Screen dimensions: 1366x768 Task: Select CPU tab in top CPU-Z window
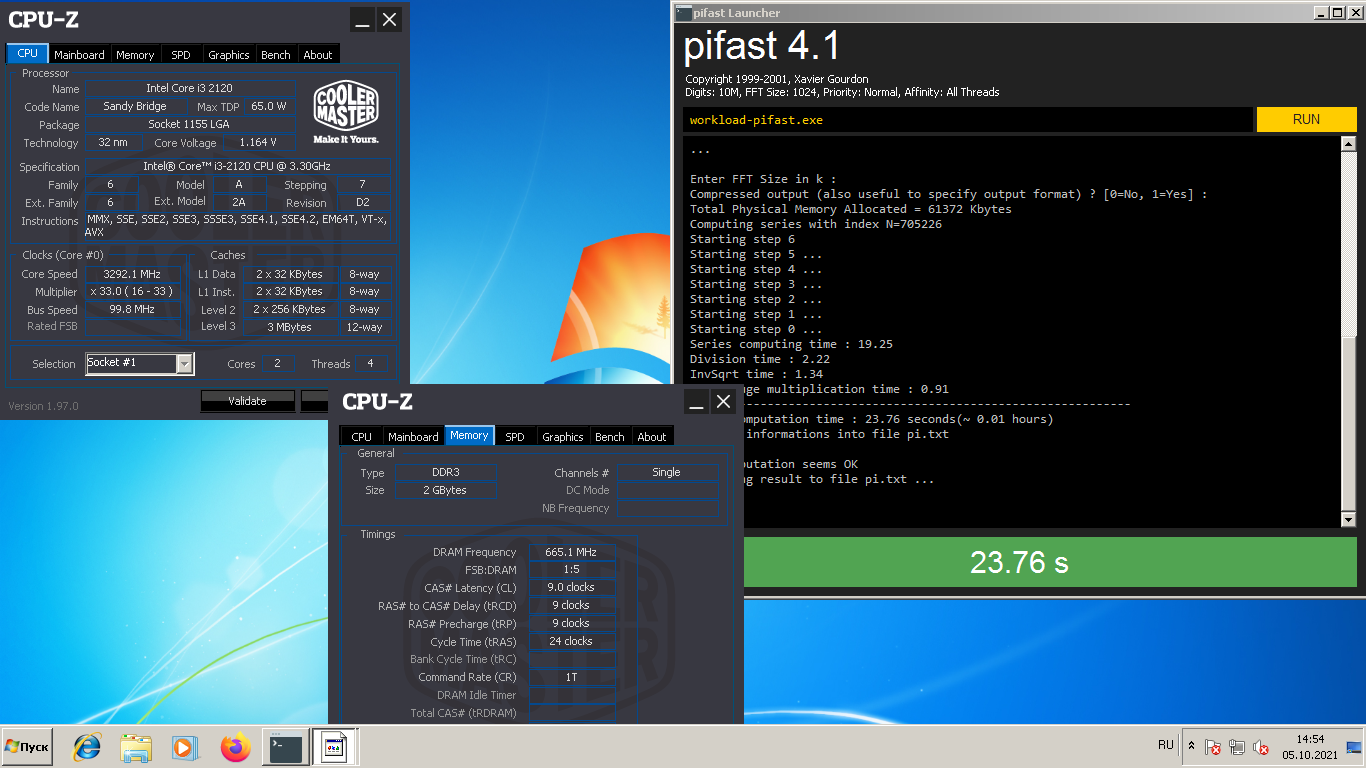(28, 54)
